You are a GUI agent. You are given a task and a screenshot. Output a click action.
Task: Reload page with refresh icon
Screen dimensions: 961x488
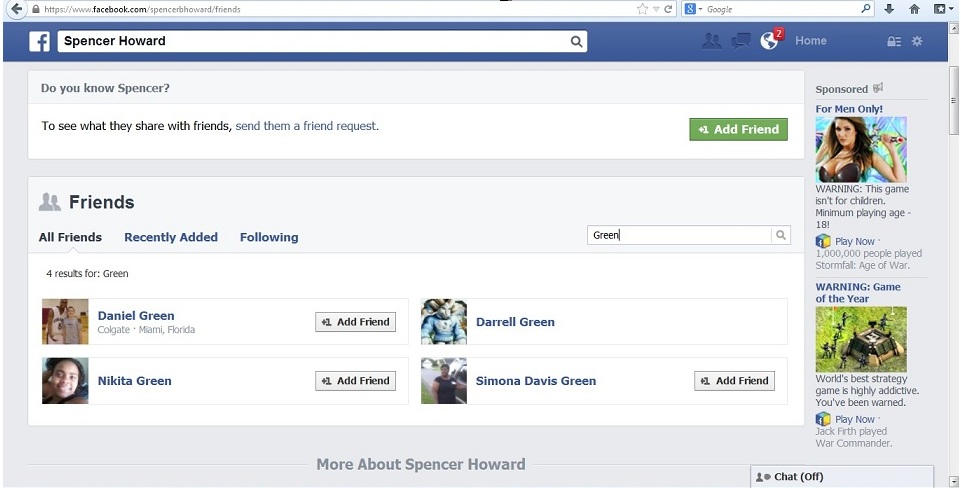pyautogui.click(x=668, y=9)
